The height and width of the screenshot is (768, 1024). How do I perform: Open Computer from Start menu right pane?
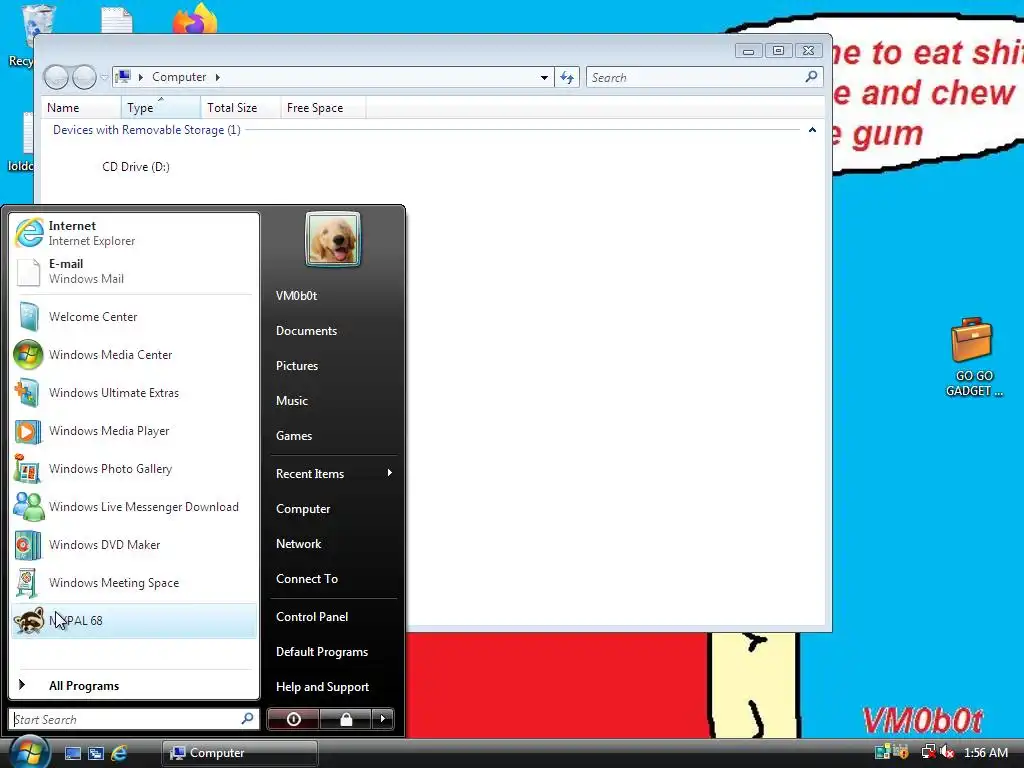click(x=333, y=509)
